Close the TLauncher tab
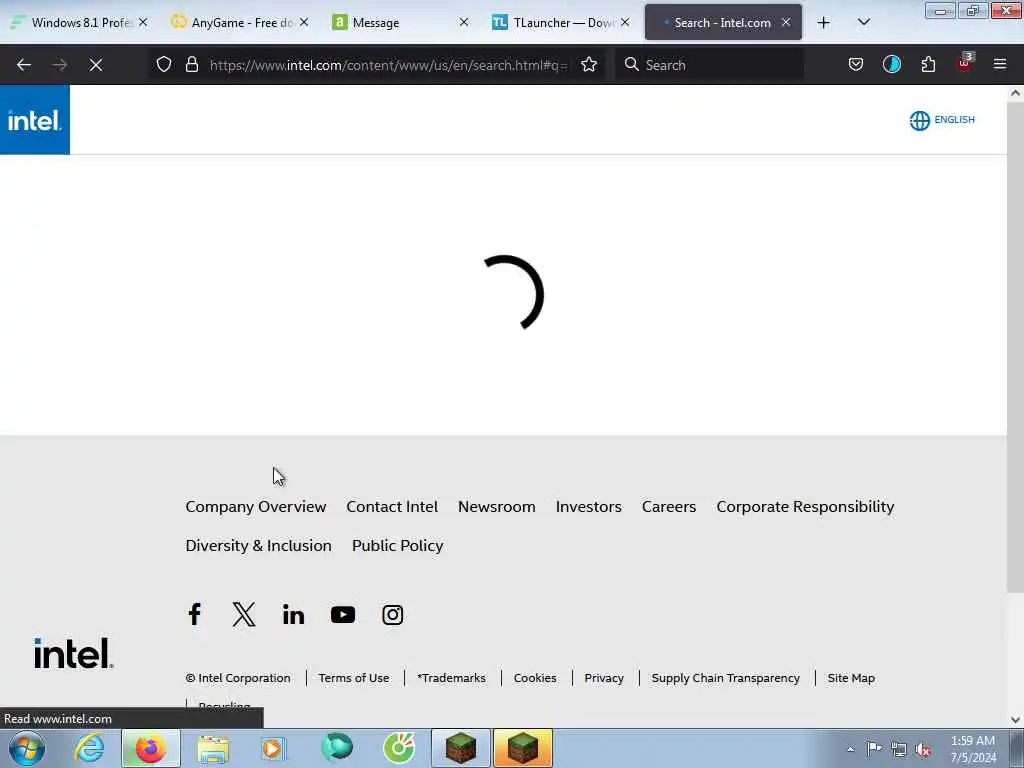The height and width of the screenshot is (768, 1024). tap(625, 22)
